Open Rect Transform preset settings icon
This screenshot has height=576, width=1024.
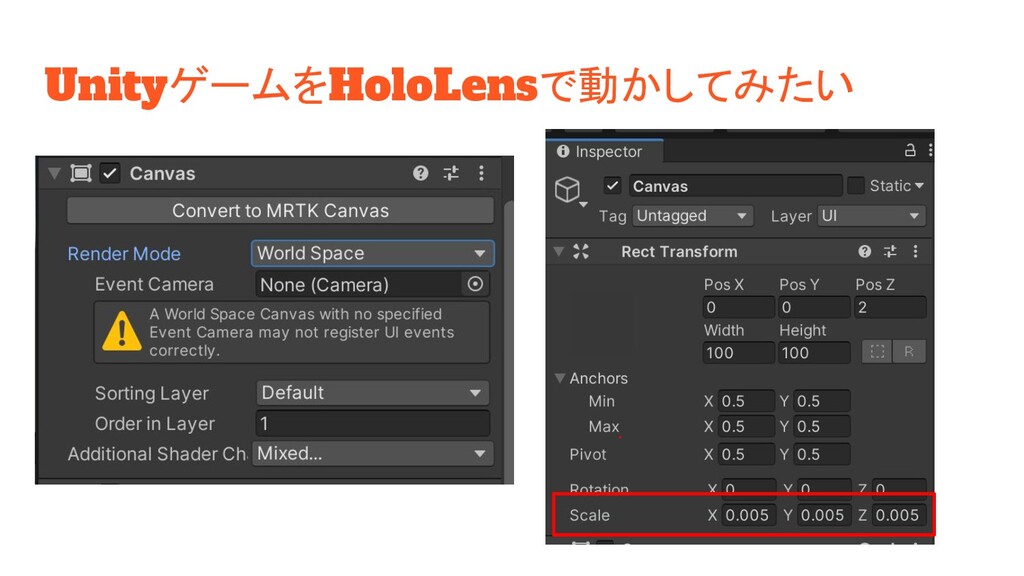click(x=890, y=251)
